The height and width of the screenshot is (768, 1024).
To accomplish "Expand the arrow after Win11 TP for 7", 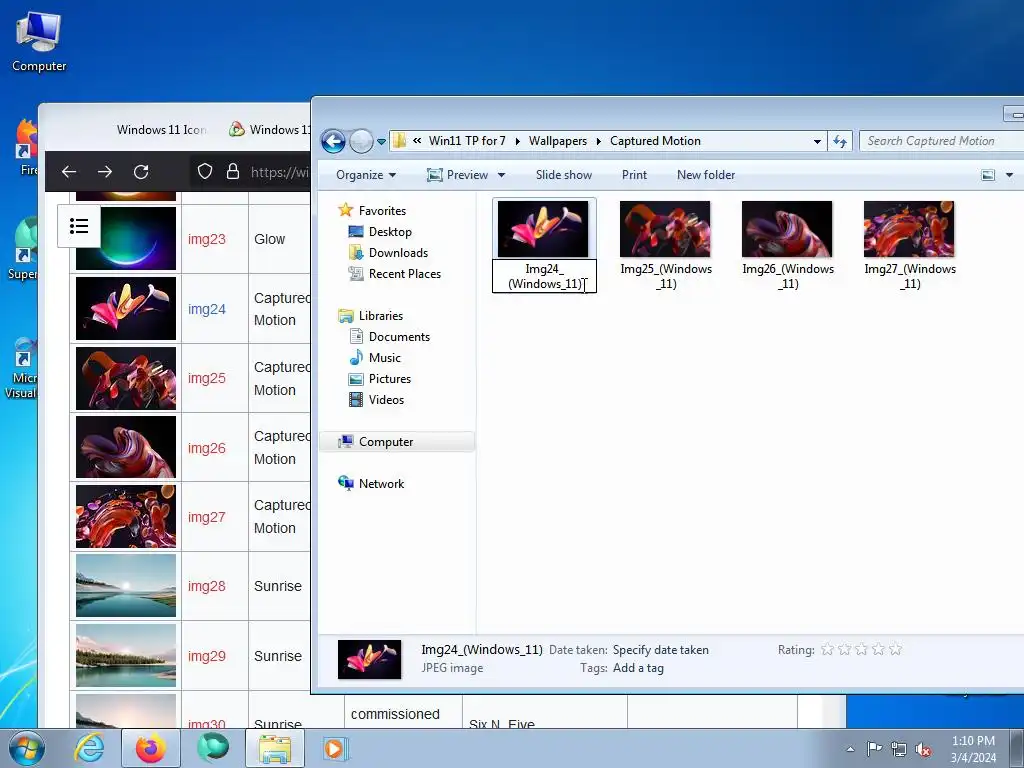I will click(x=517, y=141).
